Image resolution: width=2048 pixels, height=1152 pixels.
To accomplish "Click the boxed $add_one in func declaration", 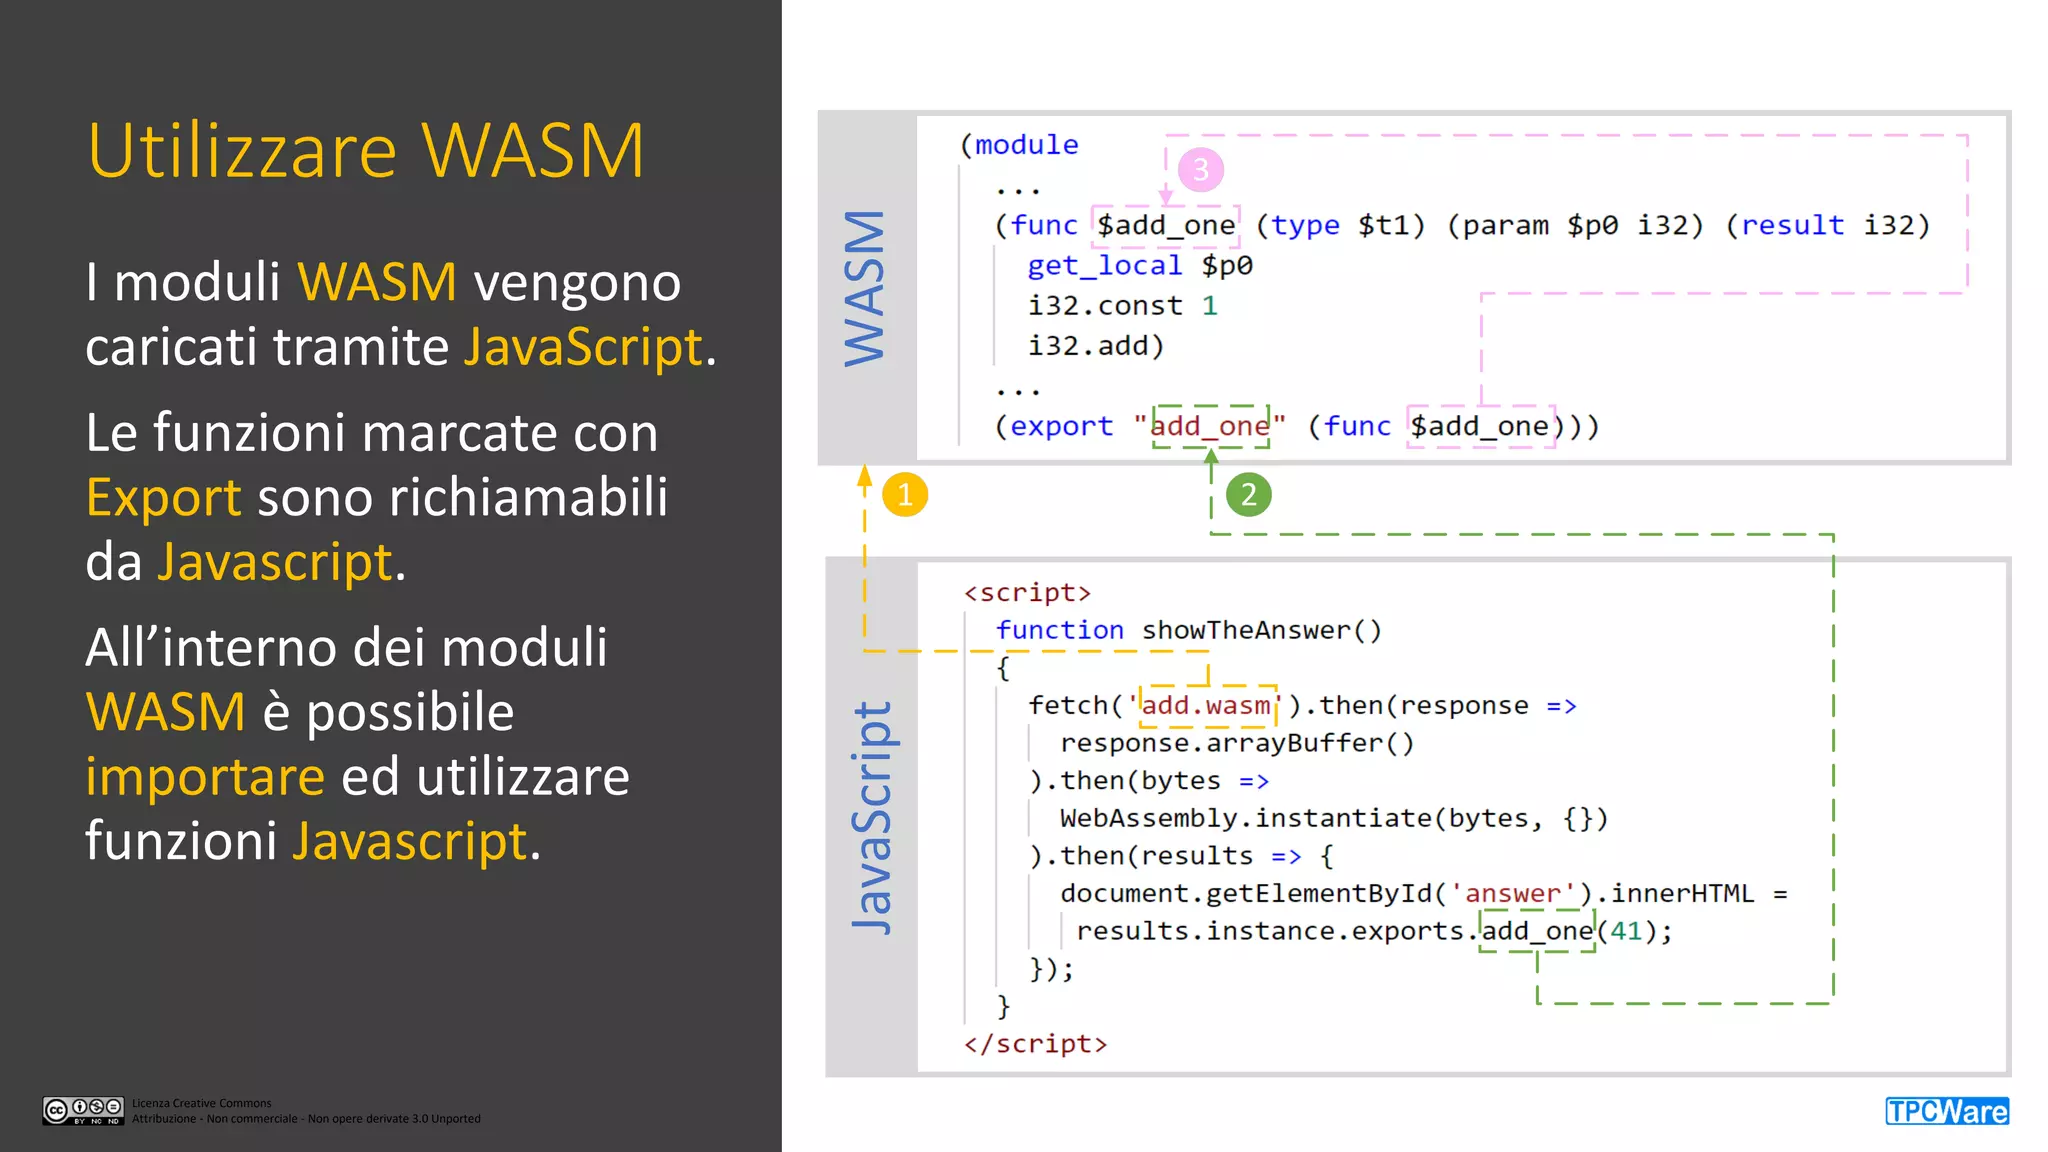I will click(1166, 226).
